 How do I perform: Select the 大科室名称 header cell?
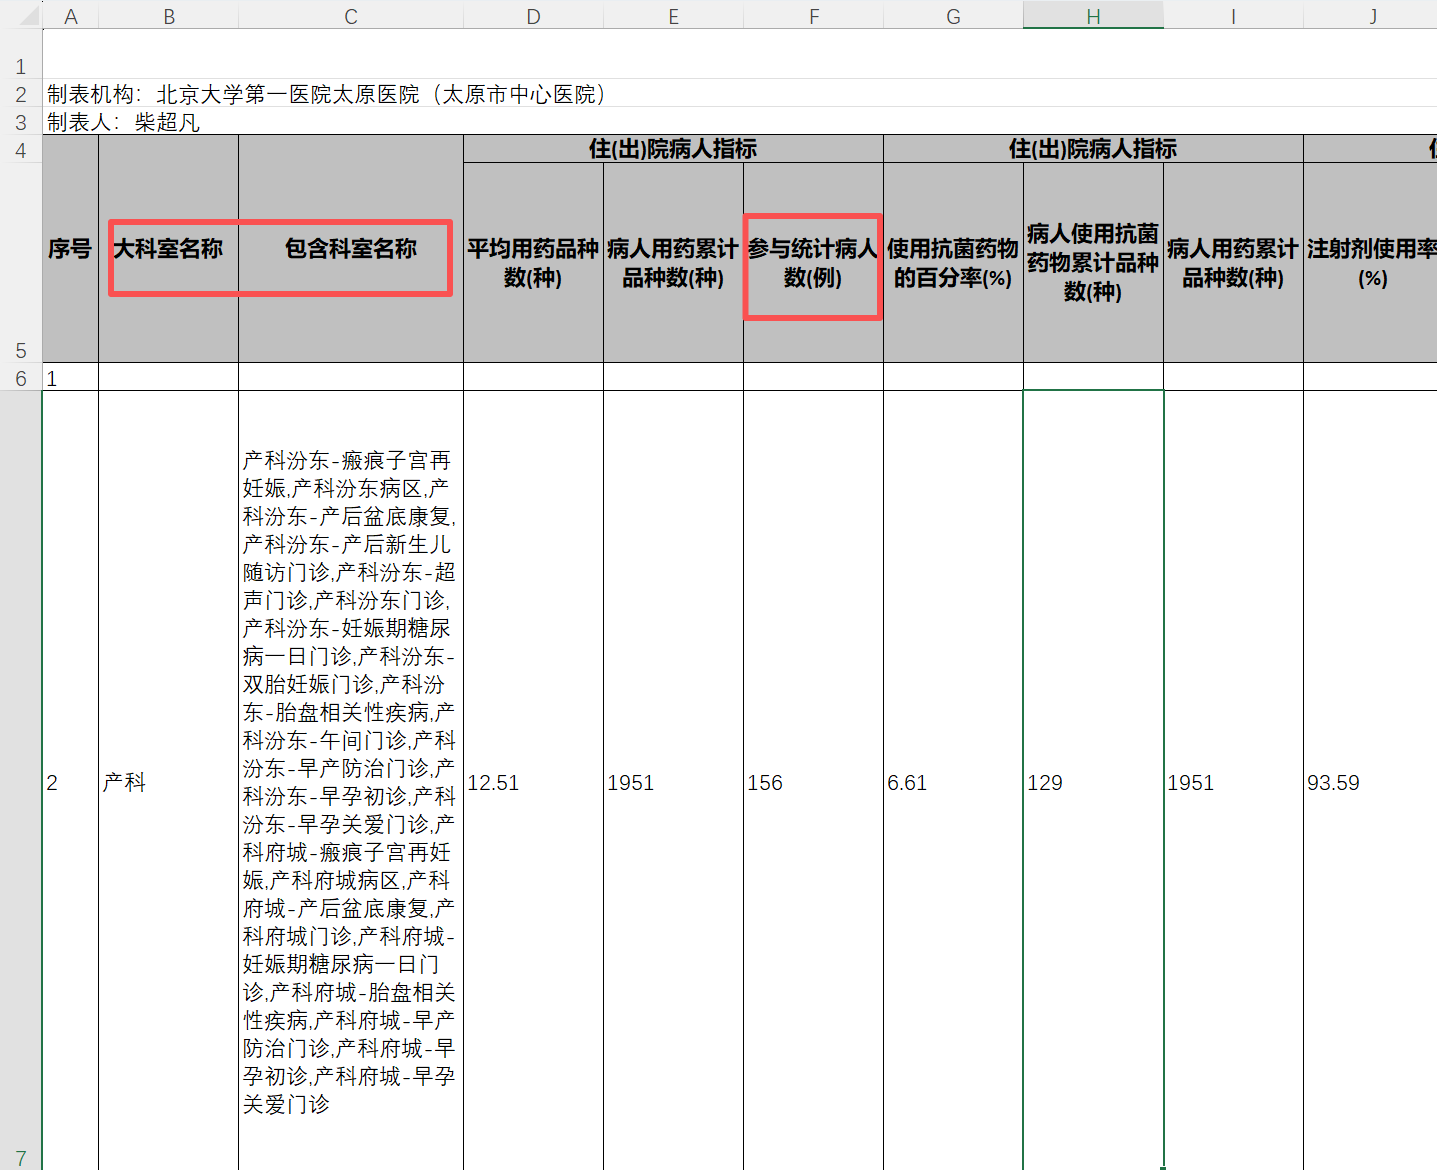(x=168, y=249)
